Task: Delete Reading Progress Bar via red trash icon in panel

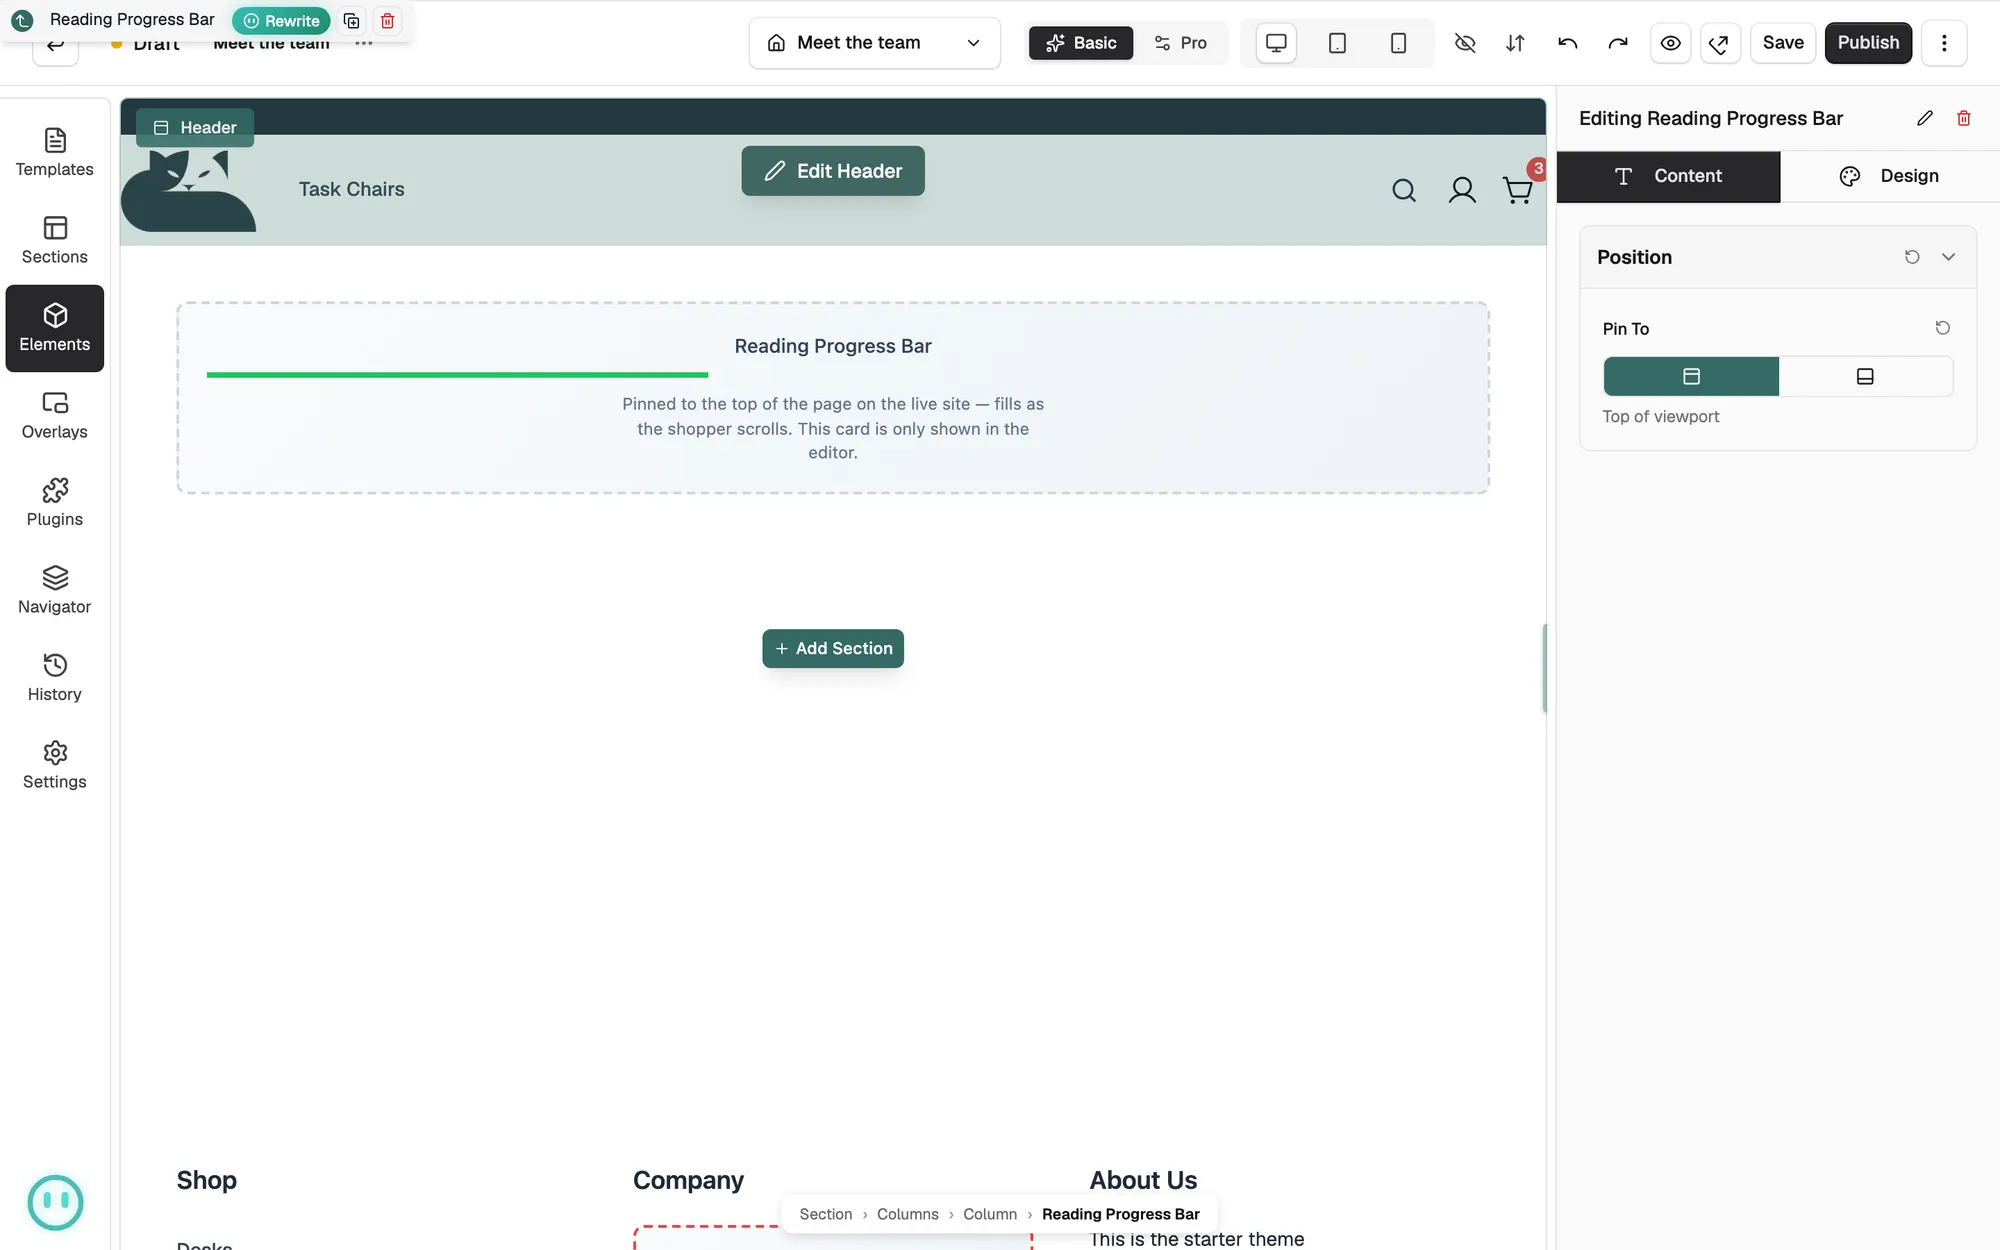Action: click(x=1964, y=118)
